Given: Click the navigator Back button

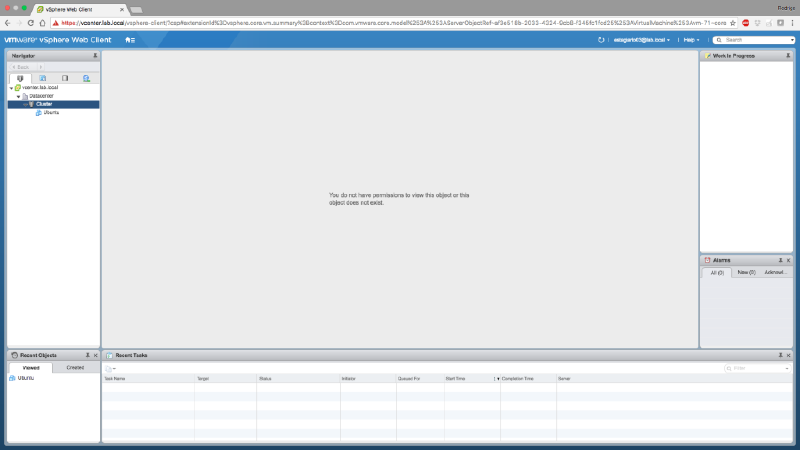Looking at the screenshot, I should pyautogui.click(x=21, y=67).
